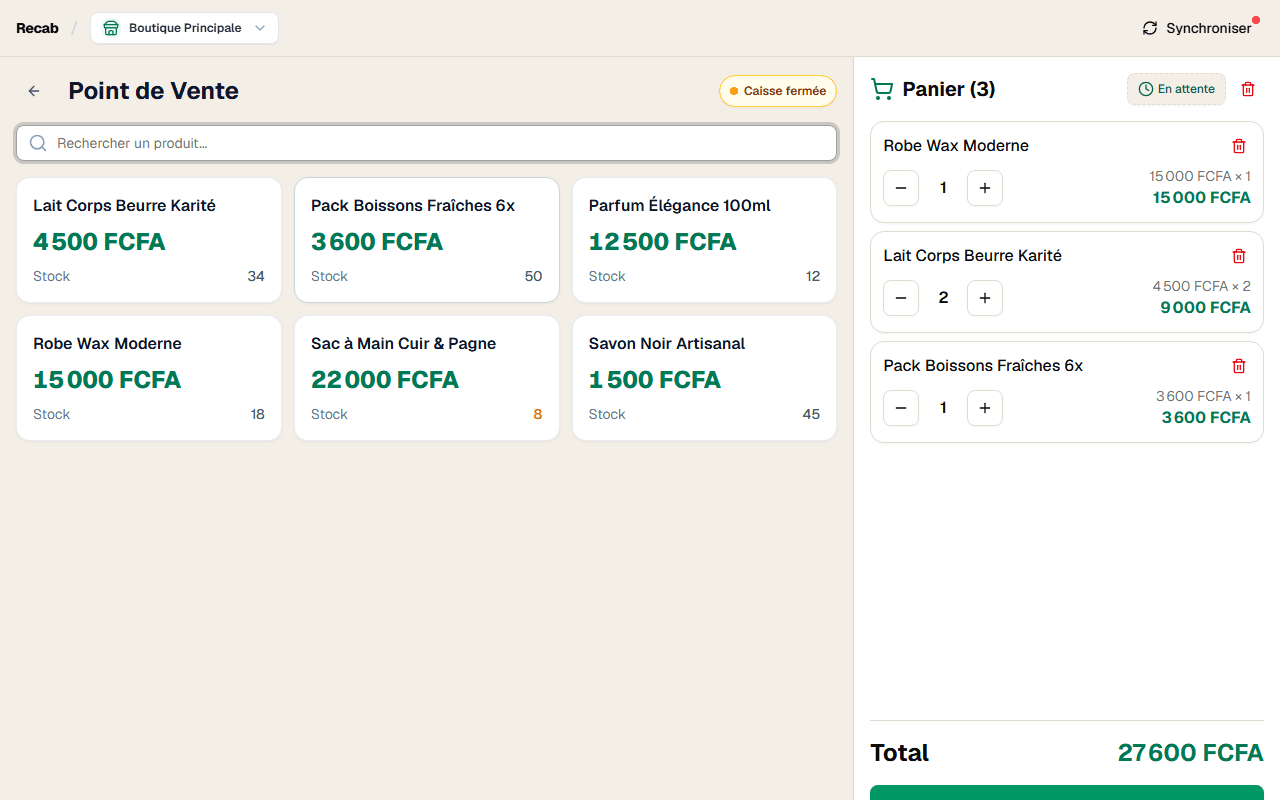The image size is (1280, 800).
Task: Decrease Lait Corps Beurre Karité quantity in cart
Action: [x=901, y=298]
